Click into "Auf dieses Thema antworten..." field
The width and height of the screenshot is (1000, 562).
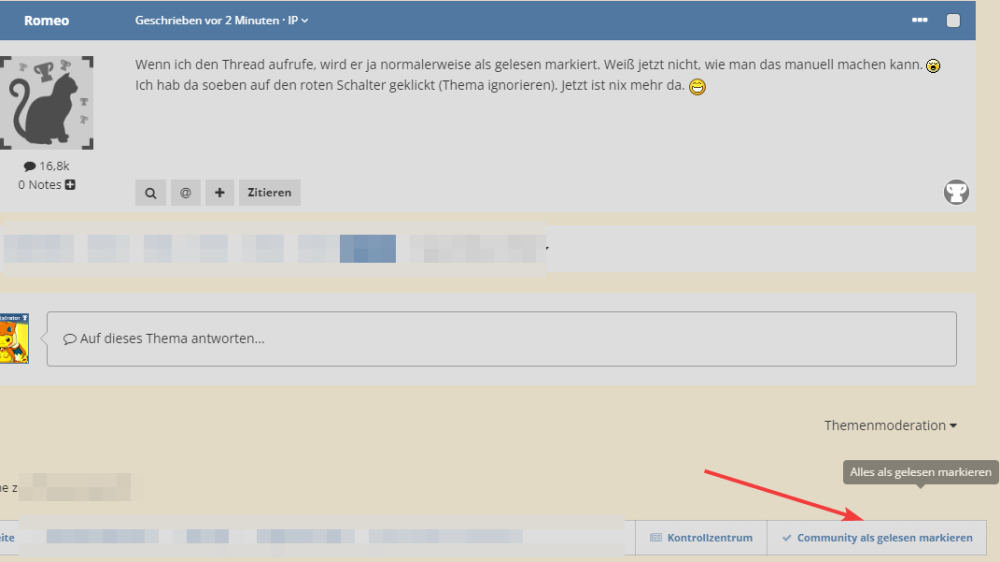tap(500, 339)
